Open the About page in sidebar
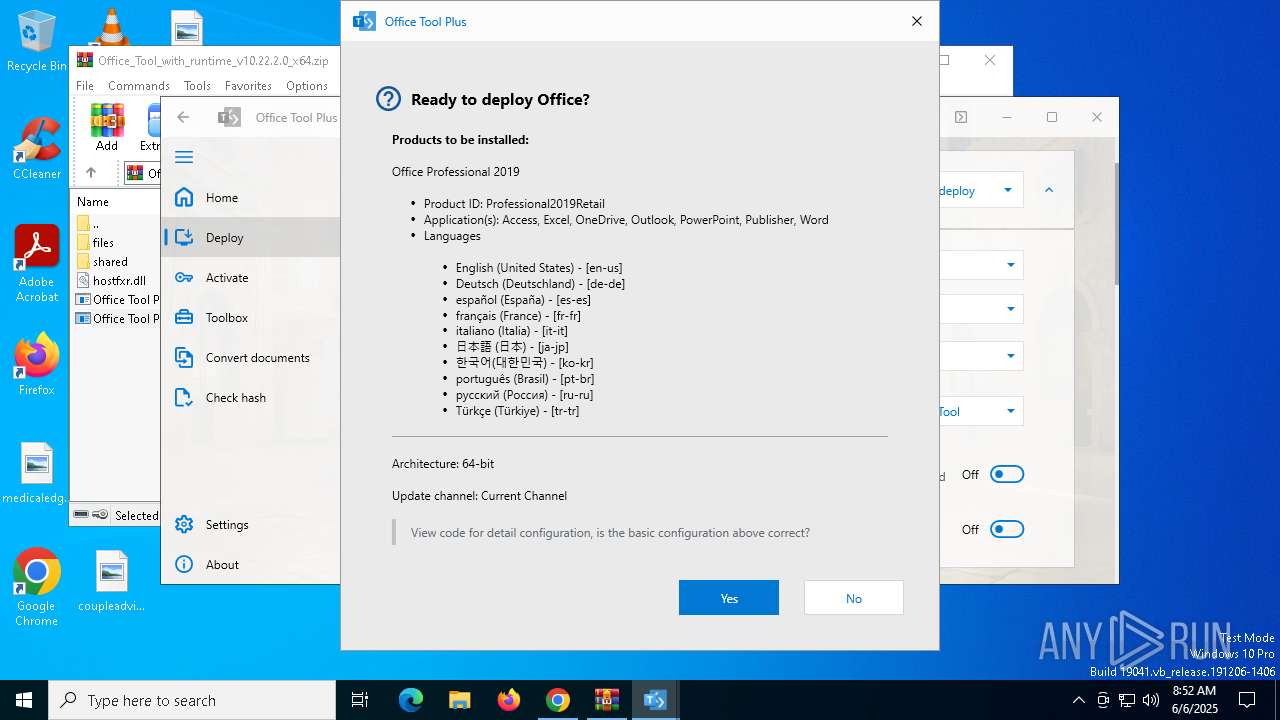Screen dimensions: 1280x720 pyautogui.click(x=251, y=565)
